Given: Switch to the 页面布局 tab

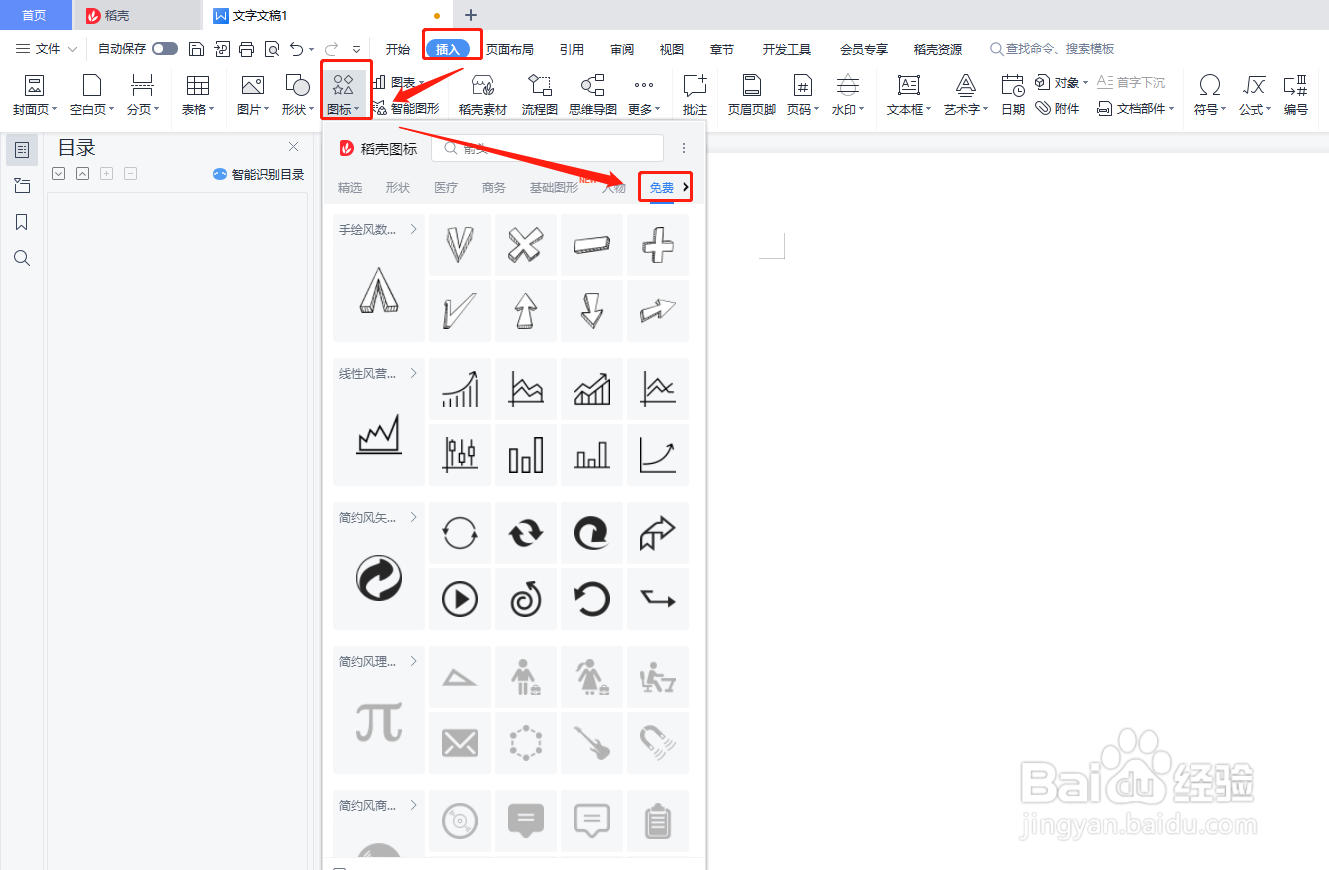Looking at the screenshot, I should (x=510, y=49).
